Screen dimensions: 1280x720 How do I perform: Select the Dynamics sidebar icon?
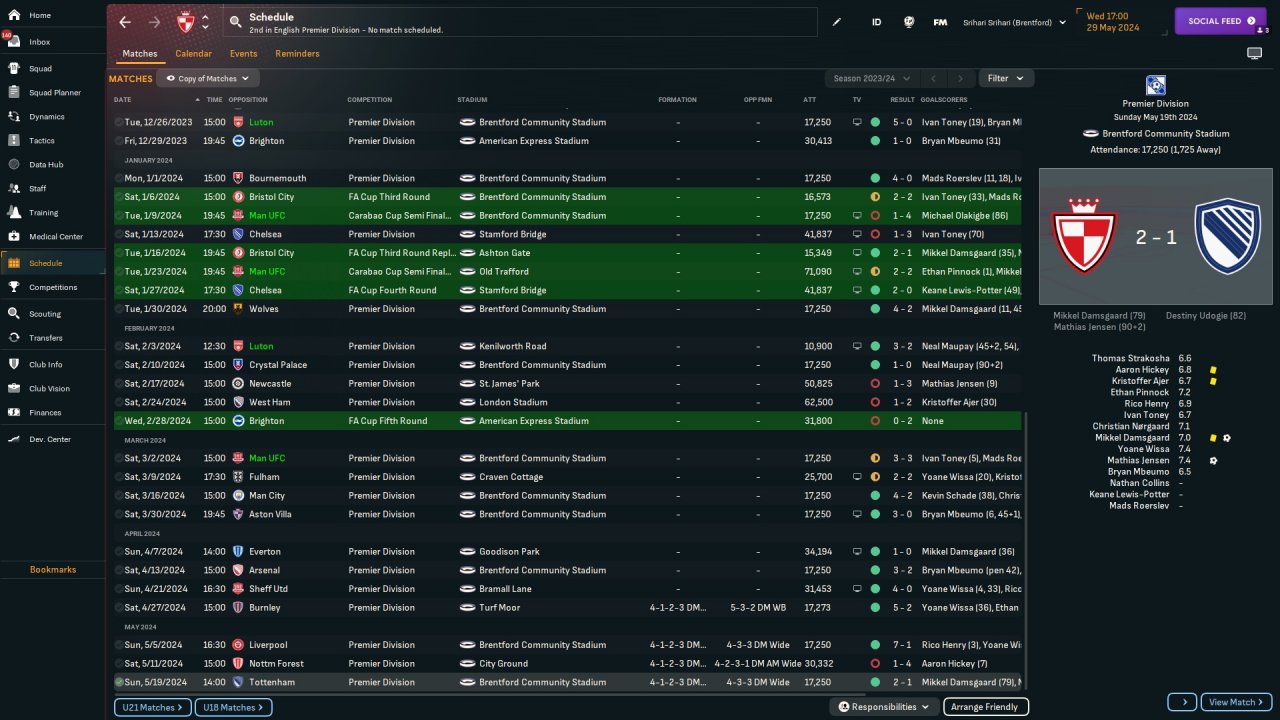[14, 117]
